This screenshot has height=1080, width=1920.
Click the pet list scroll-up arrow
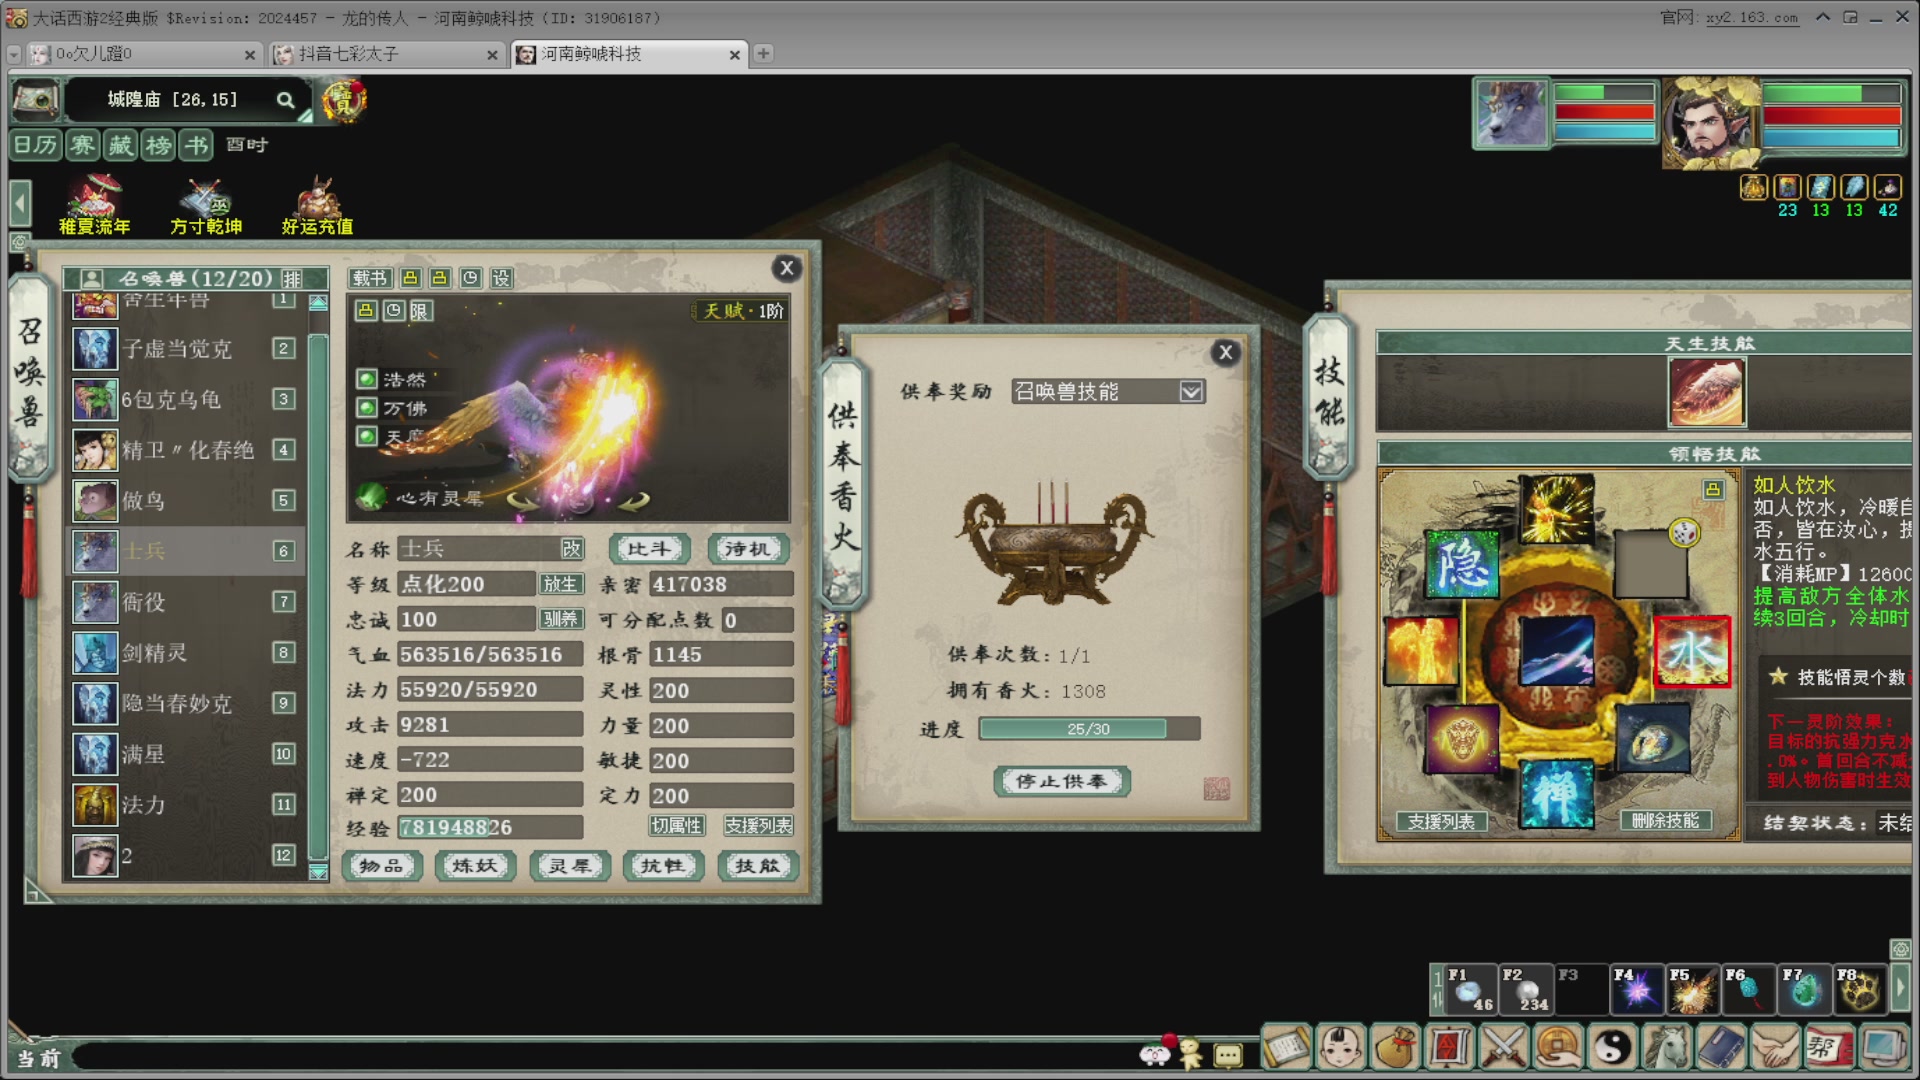coord(318,302)
